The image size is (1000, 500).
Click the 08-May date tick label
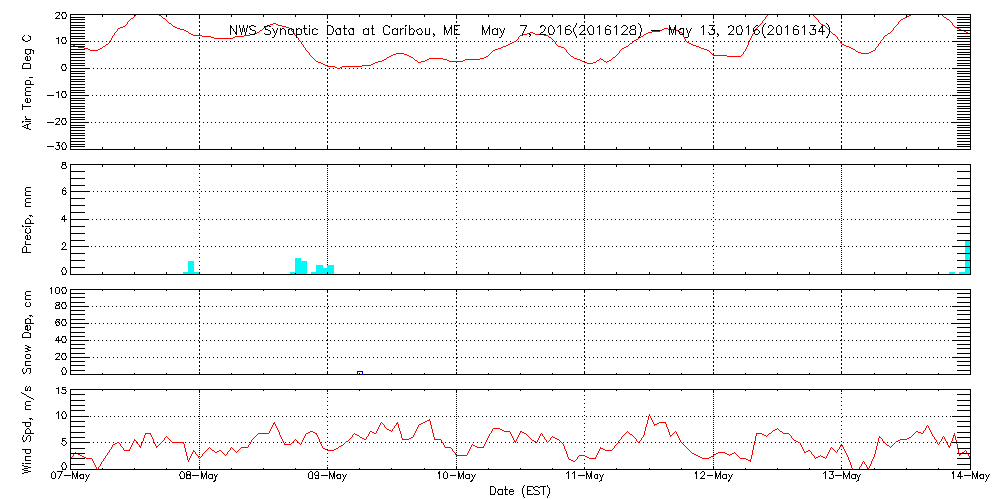tap(199, 476)
